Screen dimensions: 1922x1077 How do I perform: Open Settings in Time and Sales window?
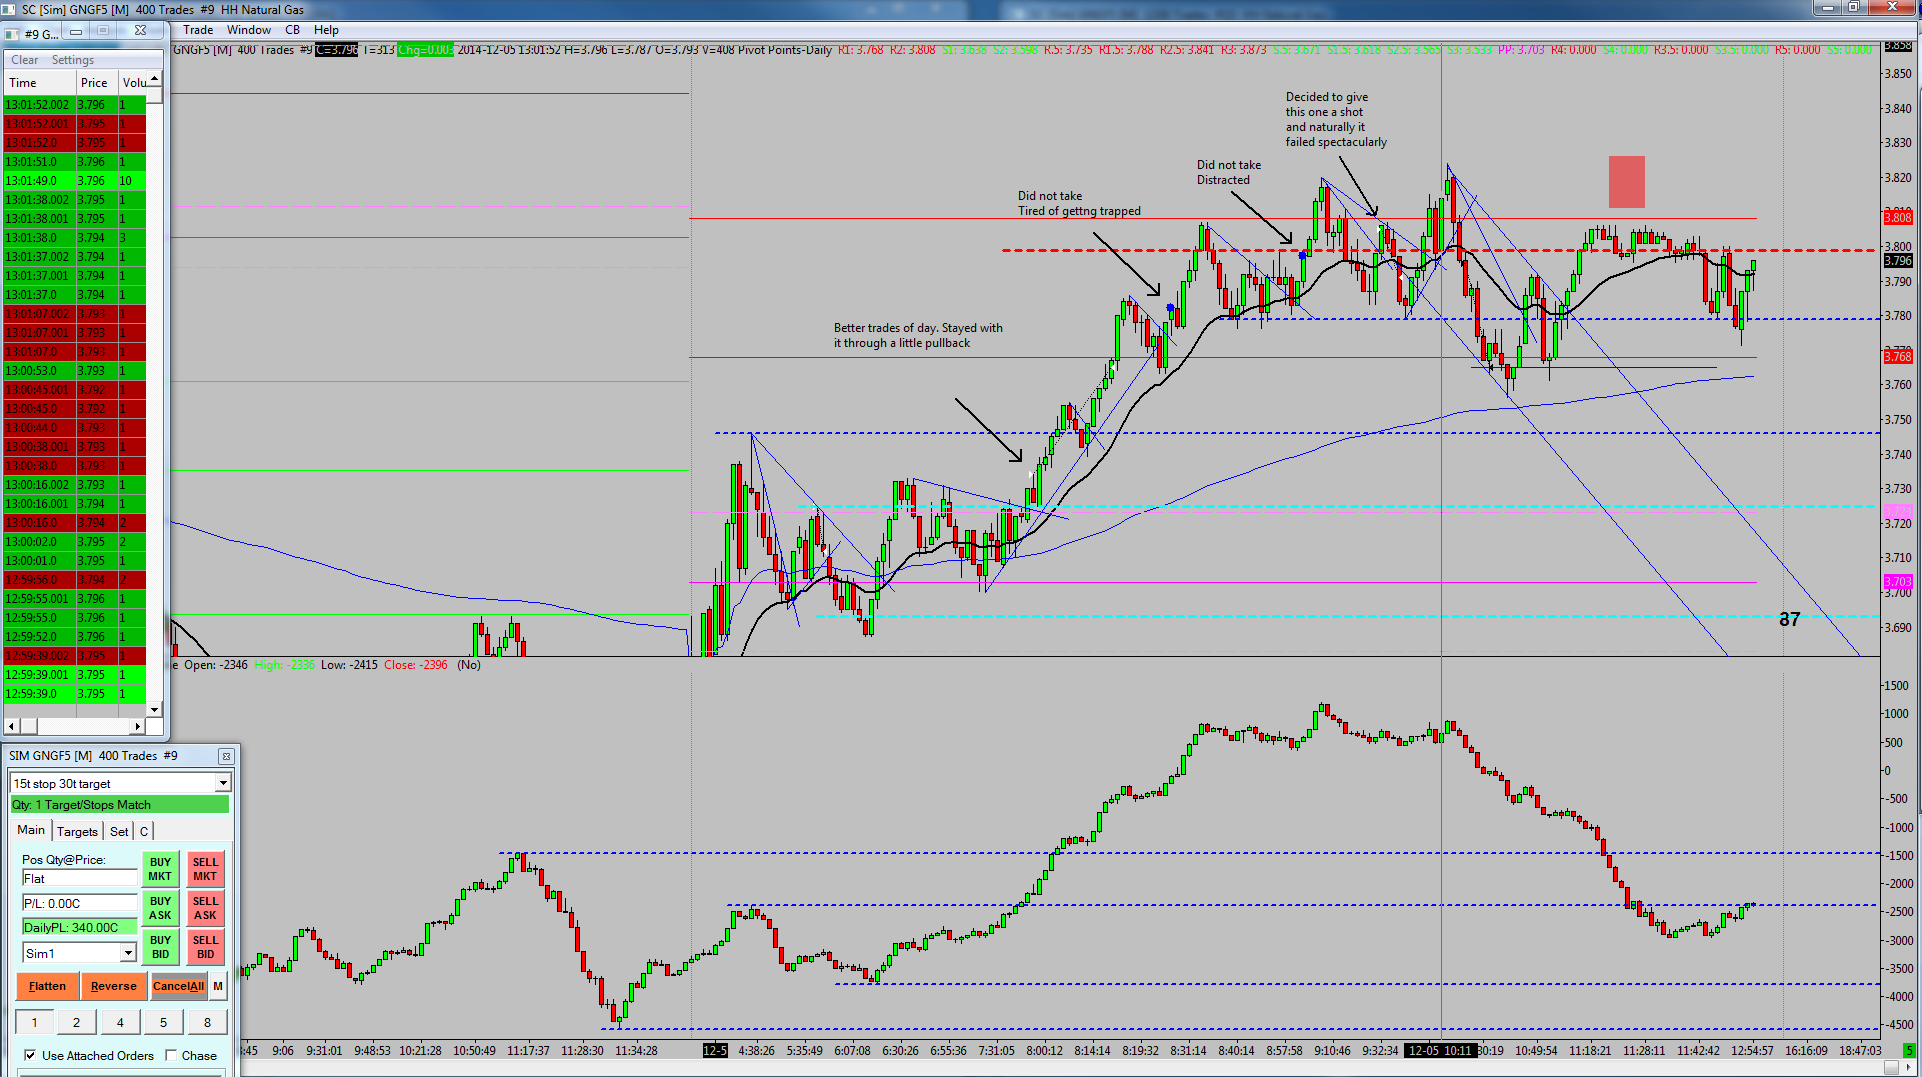(73, 60)
